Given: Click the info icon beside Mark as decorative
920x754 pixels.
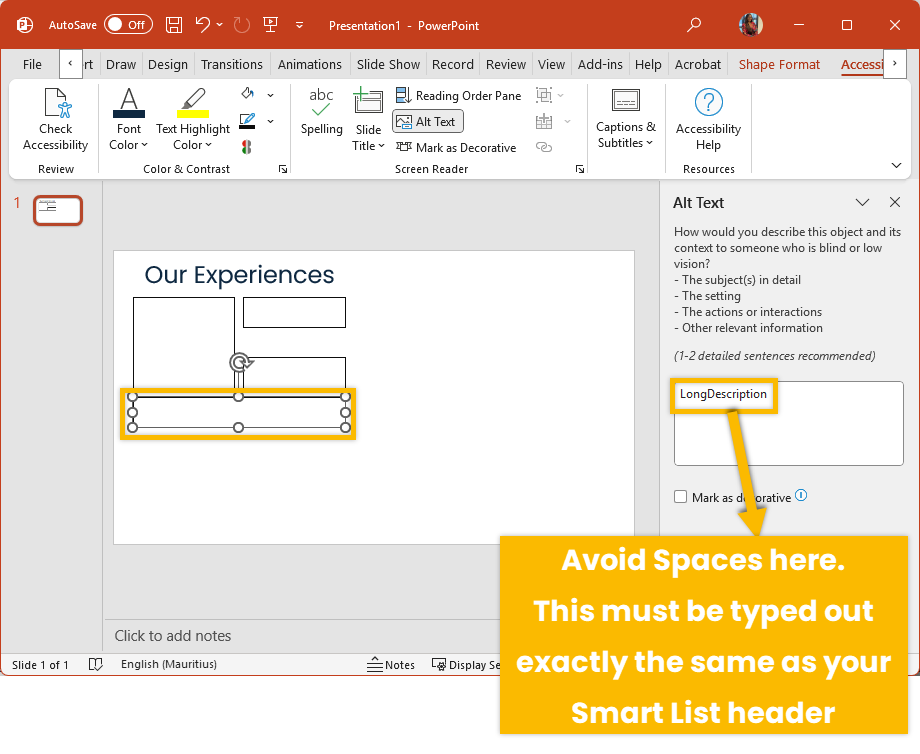Looking at the screenshot, I should [801, 496].
